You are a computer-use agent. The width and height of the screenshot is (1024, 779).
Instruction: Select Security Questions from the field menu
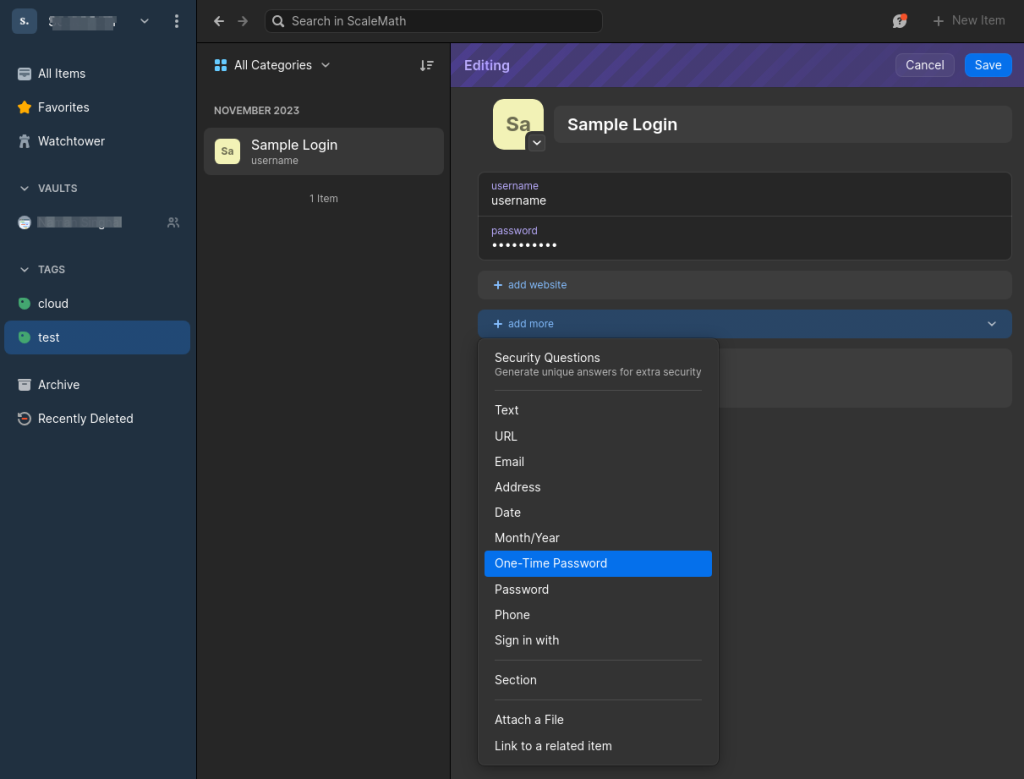[547, 357]
